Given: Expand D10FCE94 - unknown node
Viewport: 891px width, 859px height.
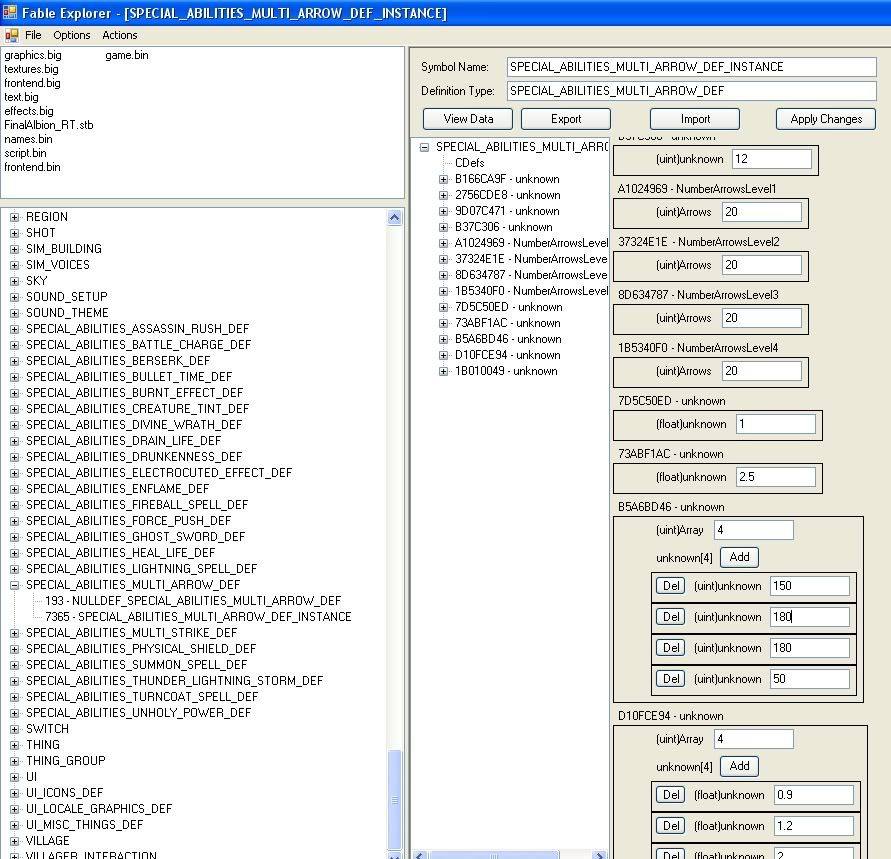Looking at the screenshot, I should point(443,355).
